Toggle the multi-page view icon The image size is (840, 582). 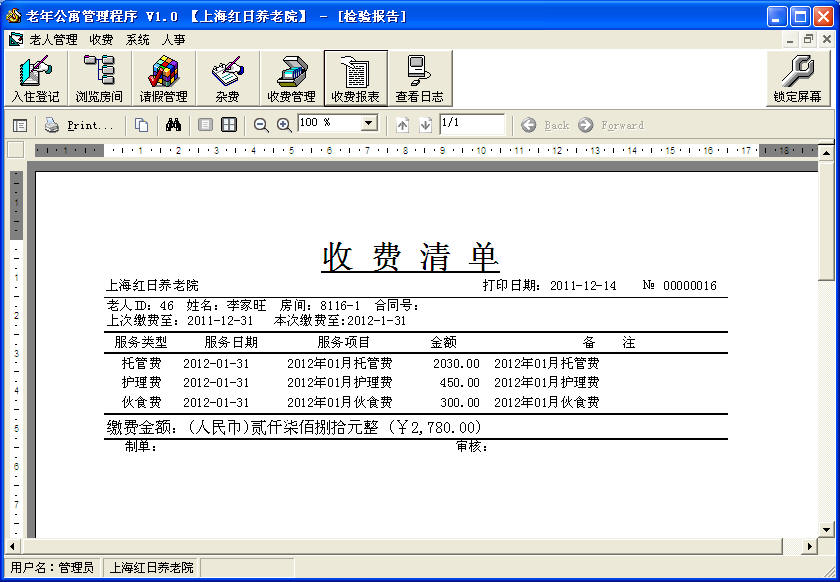click(229, 125)
